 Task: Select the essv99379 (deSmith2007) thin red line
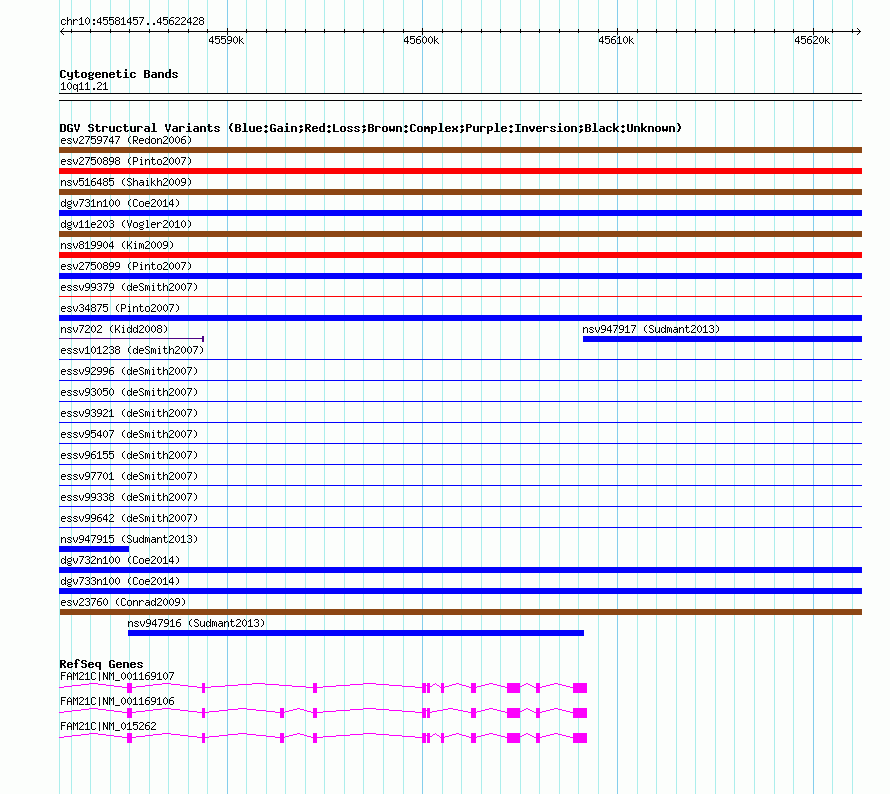tap(460, 296)
